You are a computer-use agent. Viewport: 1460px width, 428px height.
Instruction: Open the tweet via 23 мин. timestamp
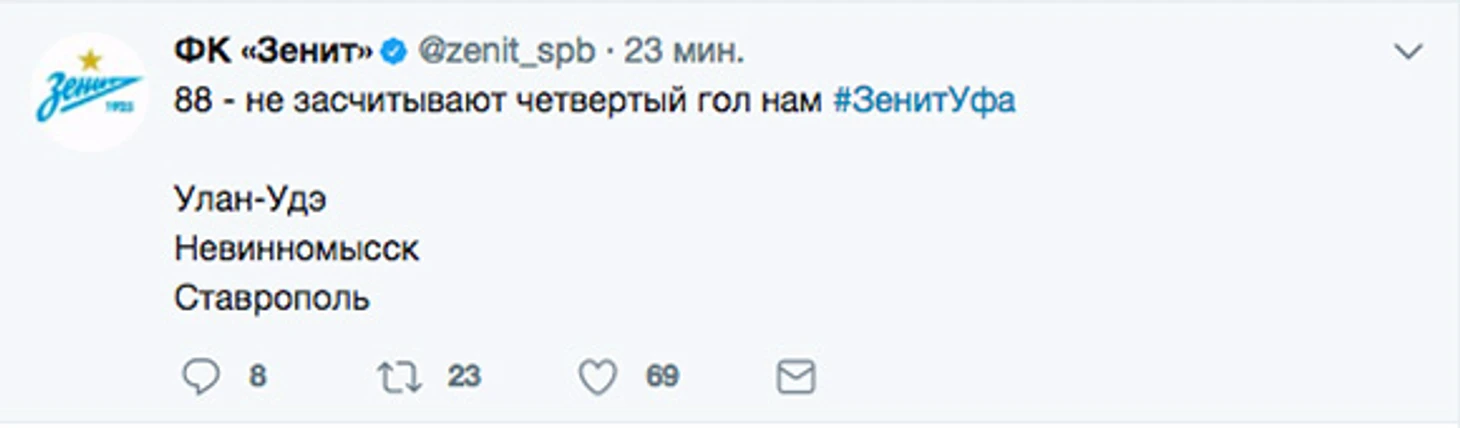[684, 52]
